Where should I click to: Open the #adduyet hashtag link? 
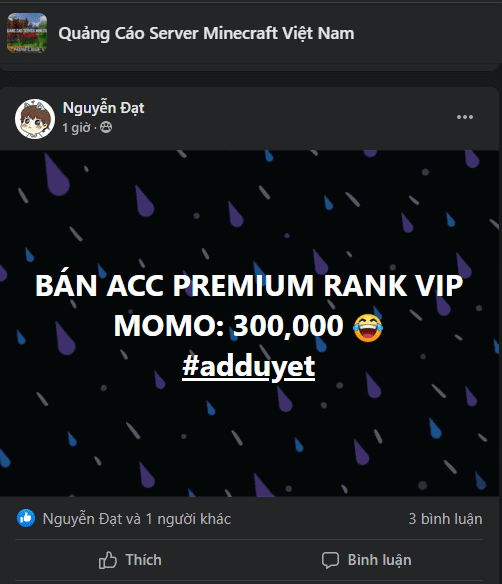249,367
